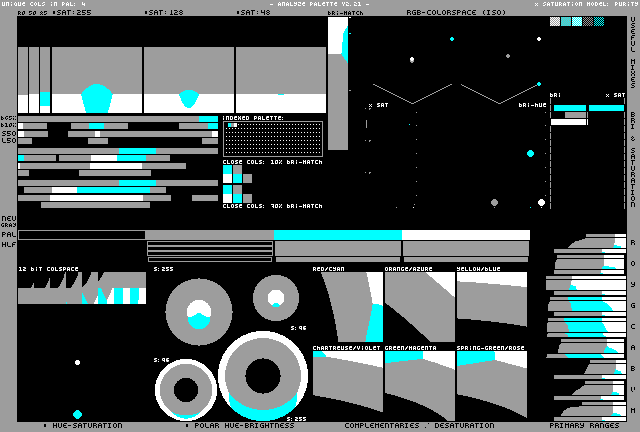This screenshot has height=432, width=640.
Task: Click the smallest polar hue-brightness ring
Action: pyautogui.click(x=275, y=296)
